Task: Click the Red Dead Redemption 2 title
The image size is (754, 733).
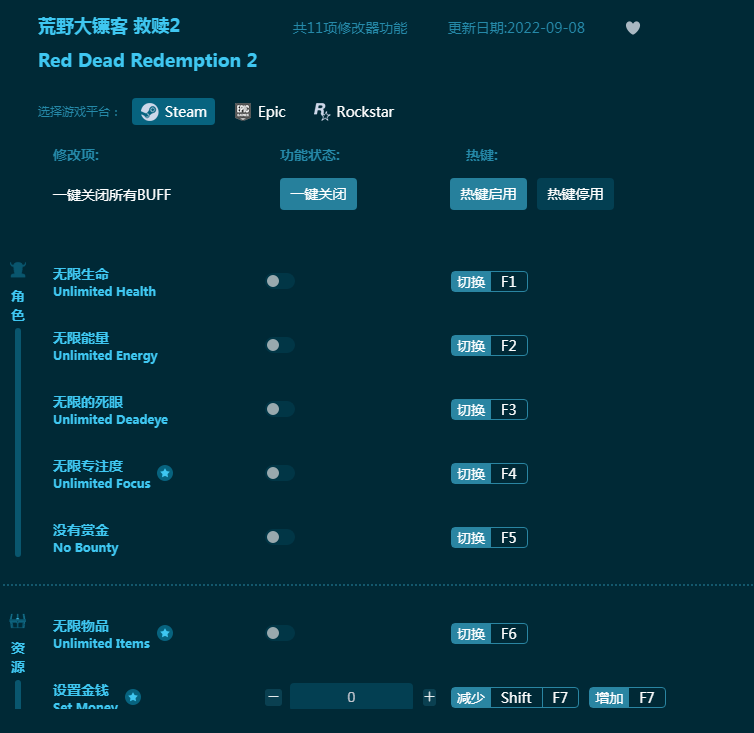Action: 148,61
